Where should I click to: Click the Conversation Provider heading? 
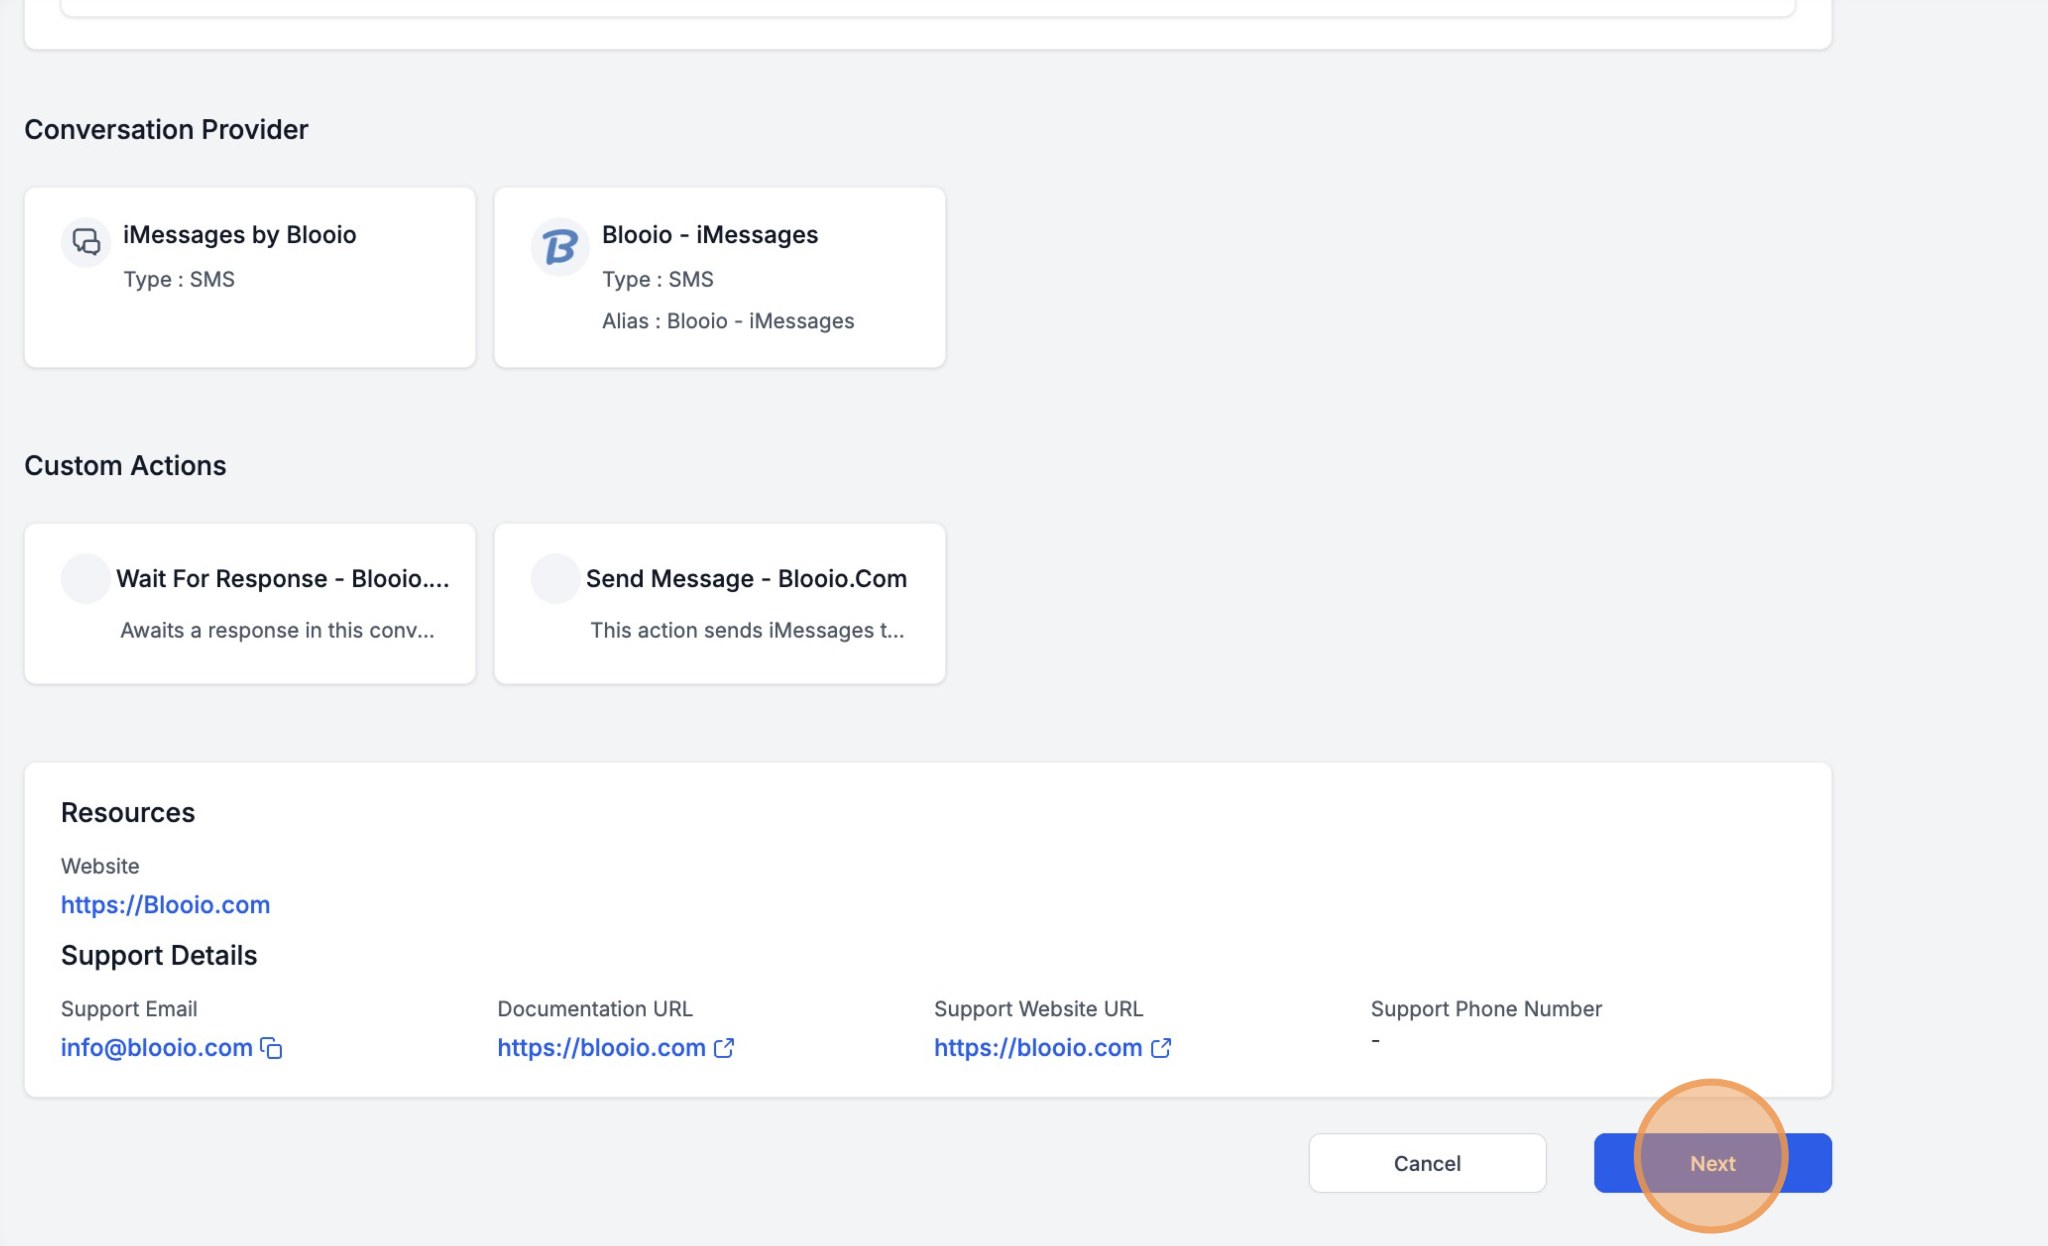pyautogui.click(x=166, y=130)
